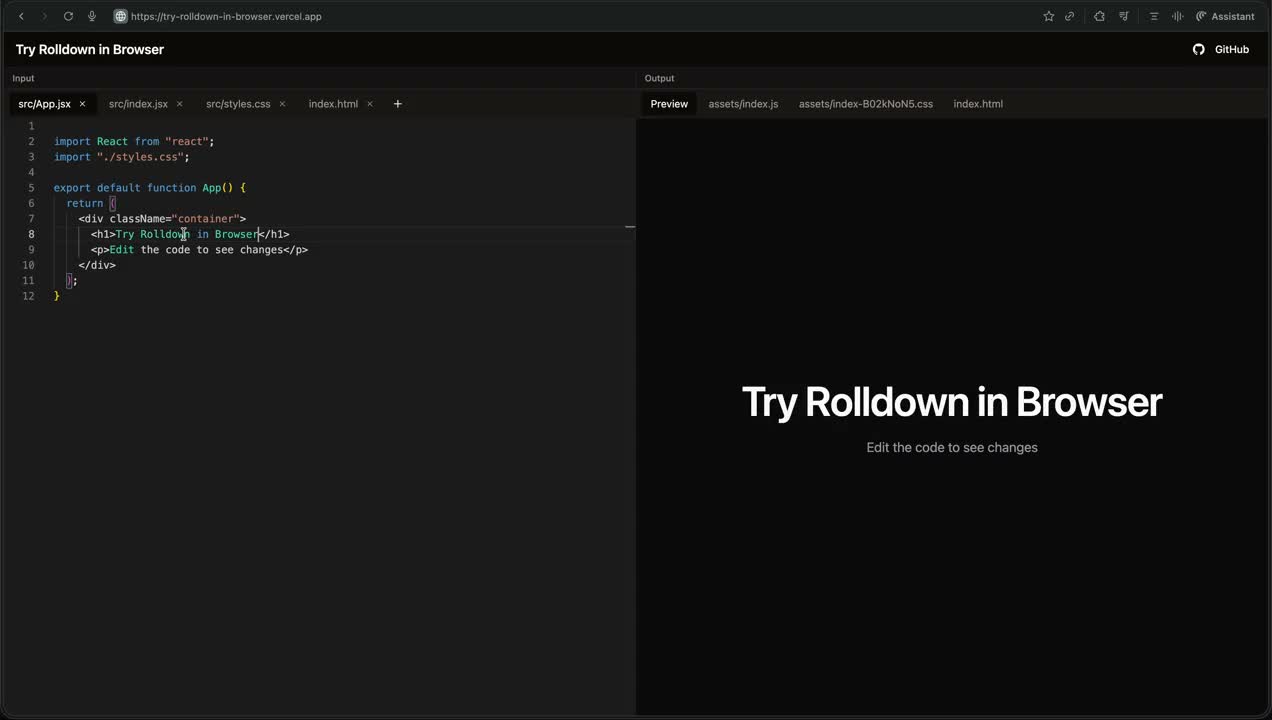Click the preview heading Try Rolldown in Browser
The image size is (1272, 720).
(952, 402)
